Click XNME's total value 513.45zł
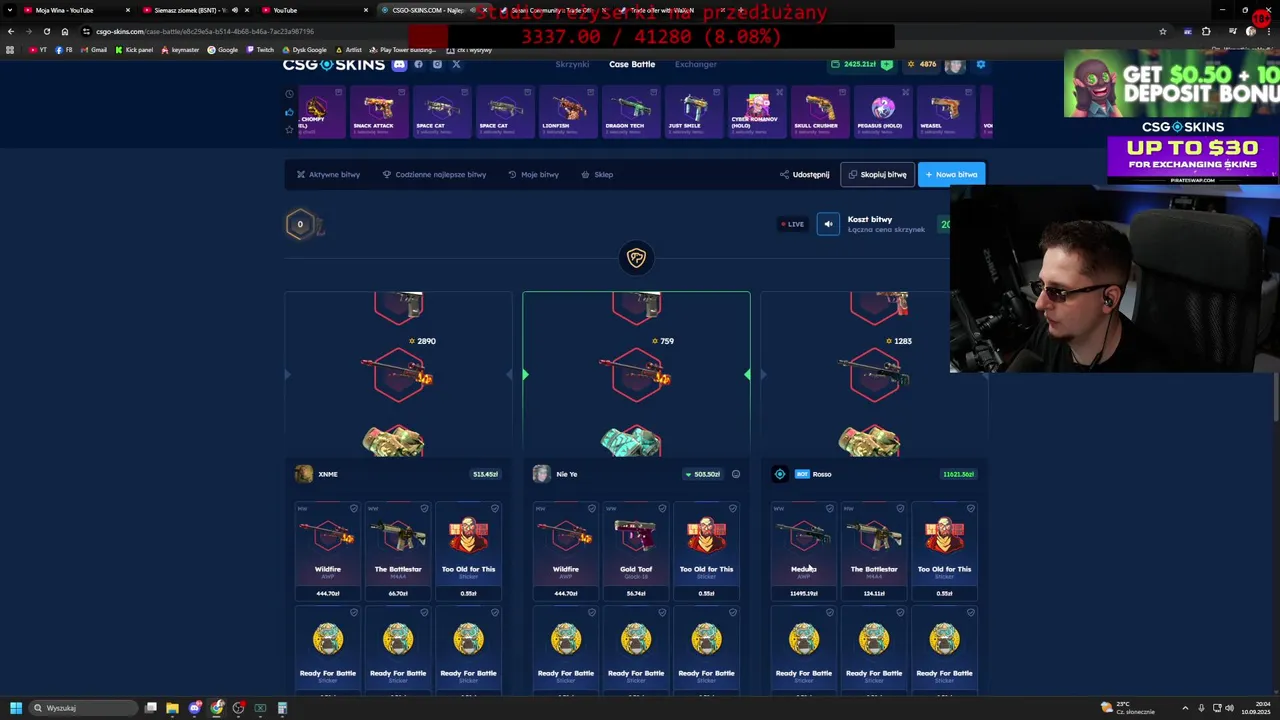 (485, 474)
